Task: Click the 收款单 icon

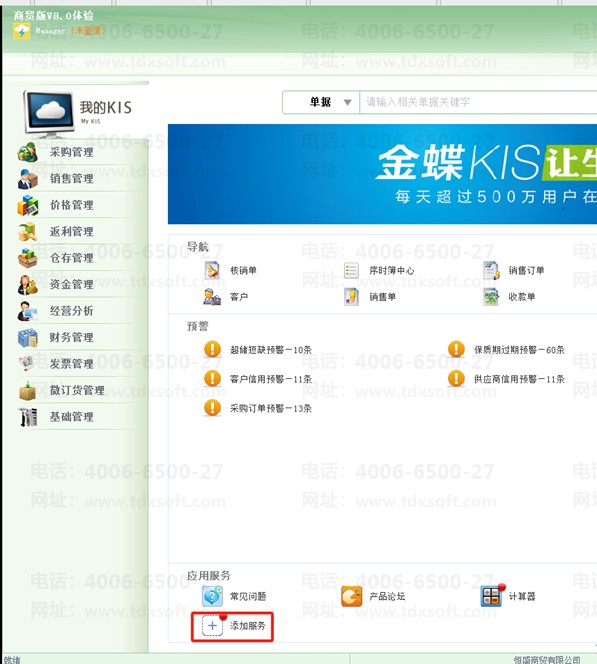Action: click(x=491, y=297)
